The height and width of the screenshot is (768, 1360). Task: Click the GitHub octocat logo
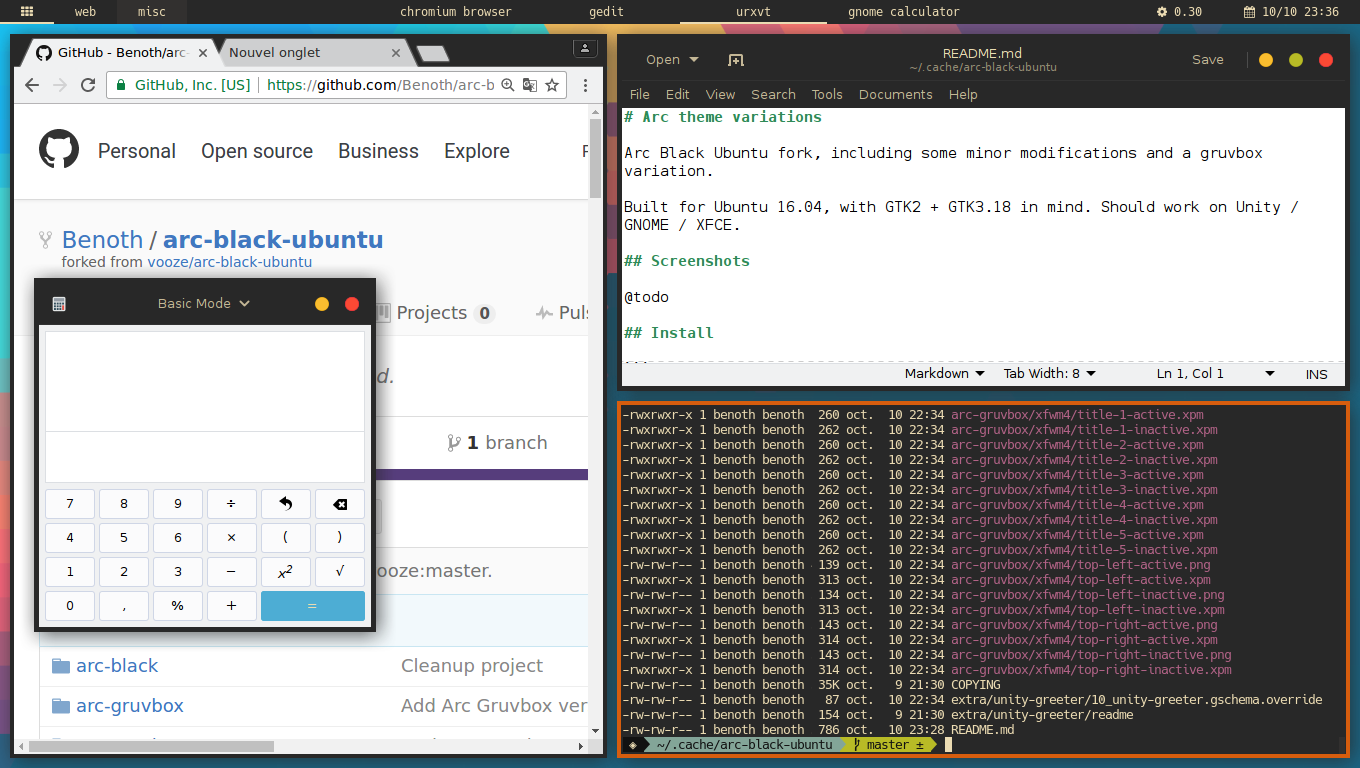coord(59,150)
